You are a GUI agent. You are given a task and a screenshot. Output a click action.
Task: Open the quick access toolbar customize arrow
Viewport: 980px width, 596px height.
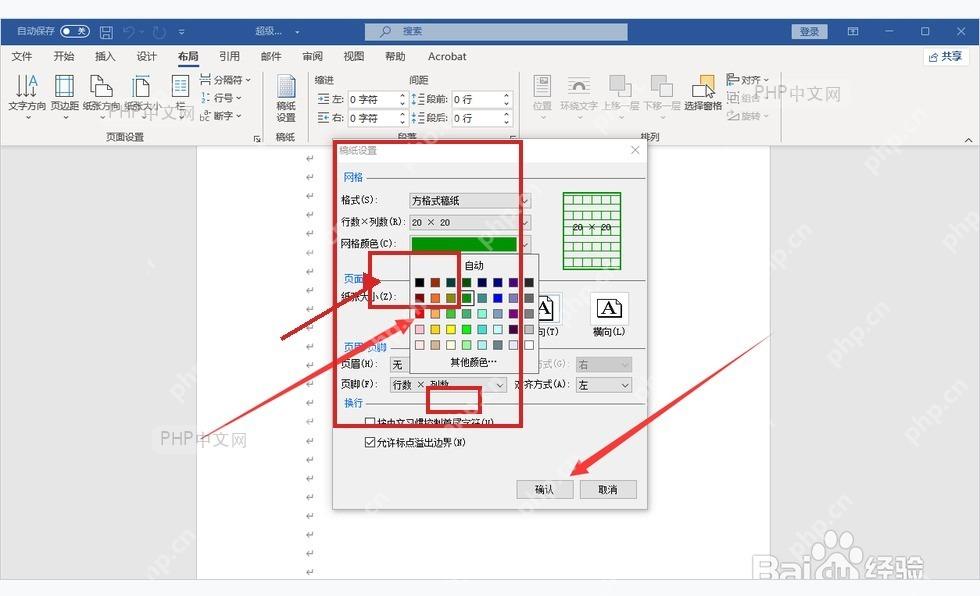pyautogui.click(x=181, y=31)
